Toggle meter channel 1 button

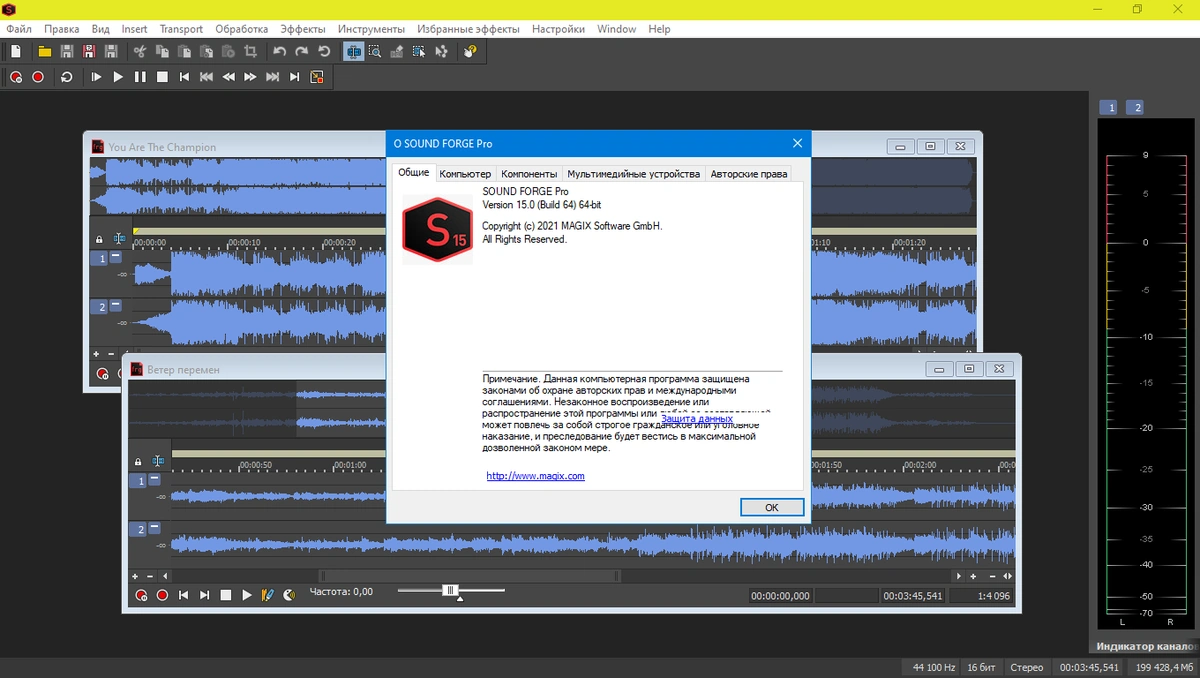coord(1108,108)
